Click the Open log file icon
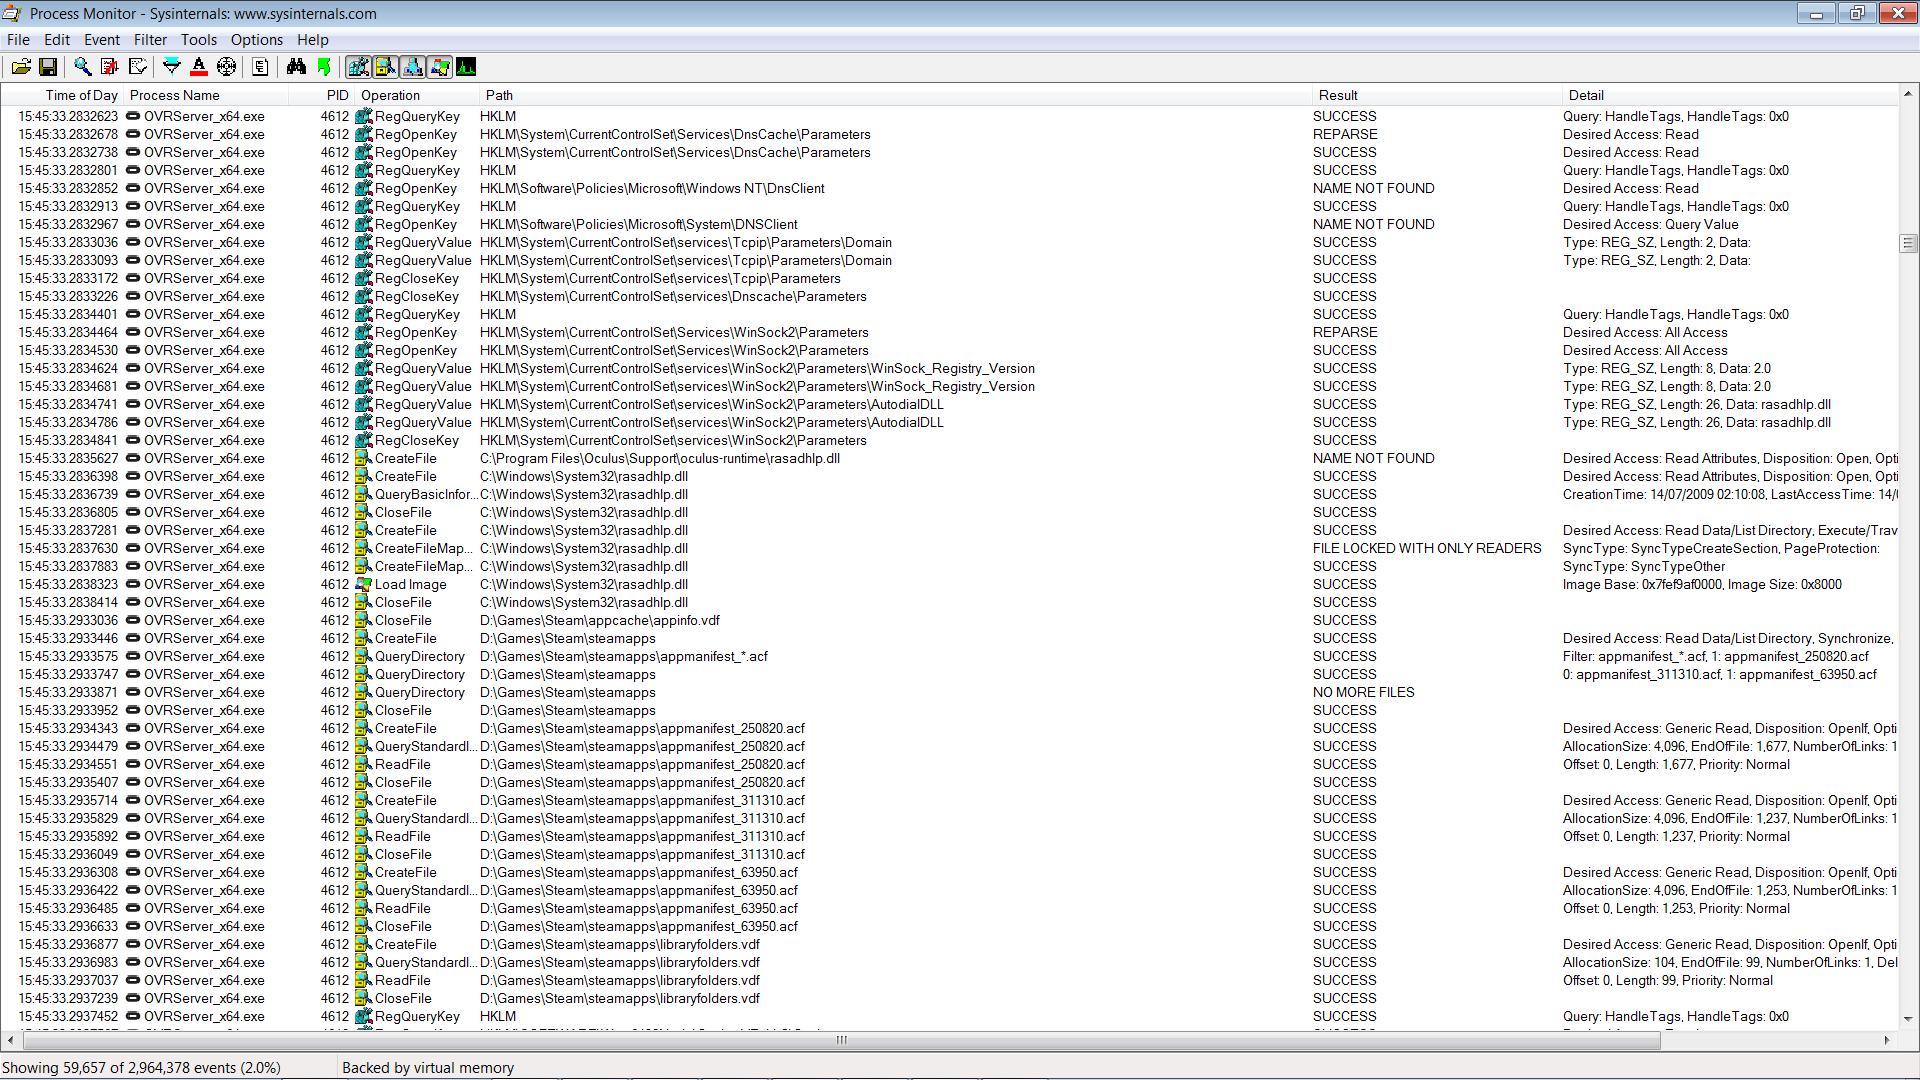 [21, 67]
